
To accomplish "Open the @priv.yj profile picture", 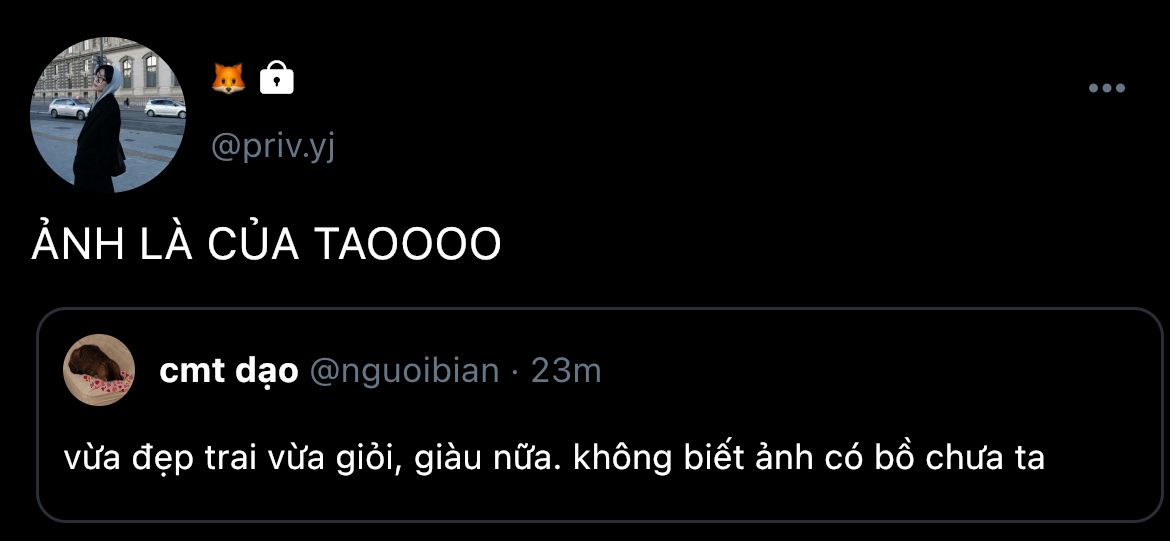I will (107, 115).
